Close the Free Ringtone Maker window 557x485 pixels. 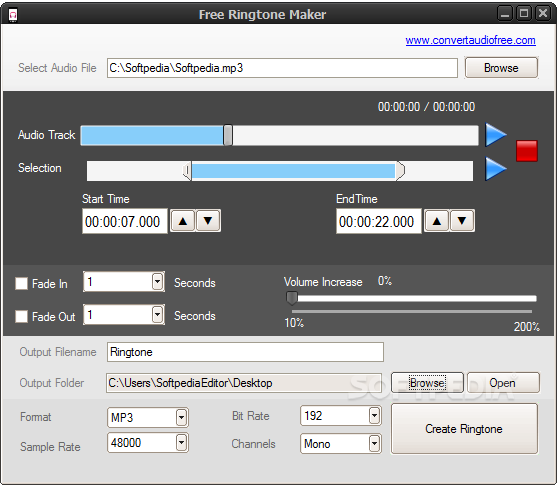point(543,14)
